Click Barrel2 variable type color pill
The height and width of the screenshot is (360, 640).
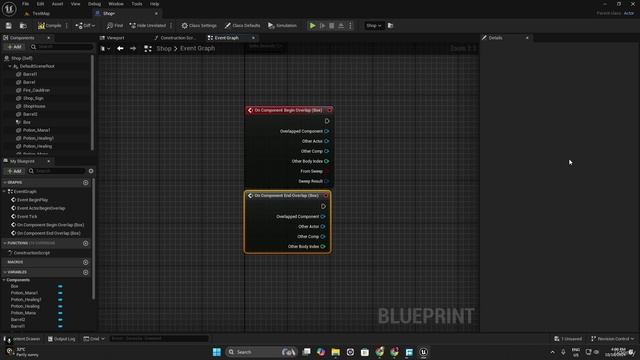(60, 320)
